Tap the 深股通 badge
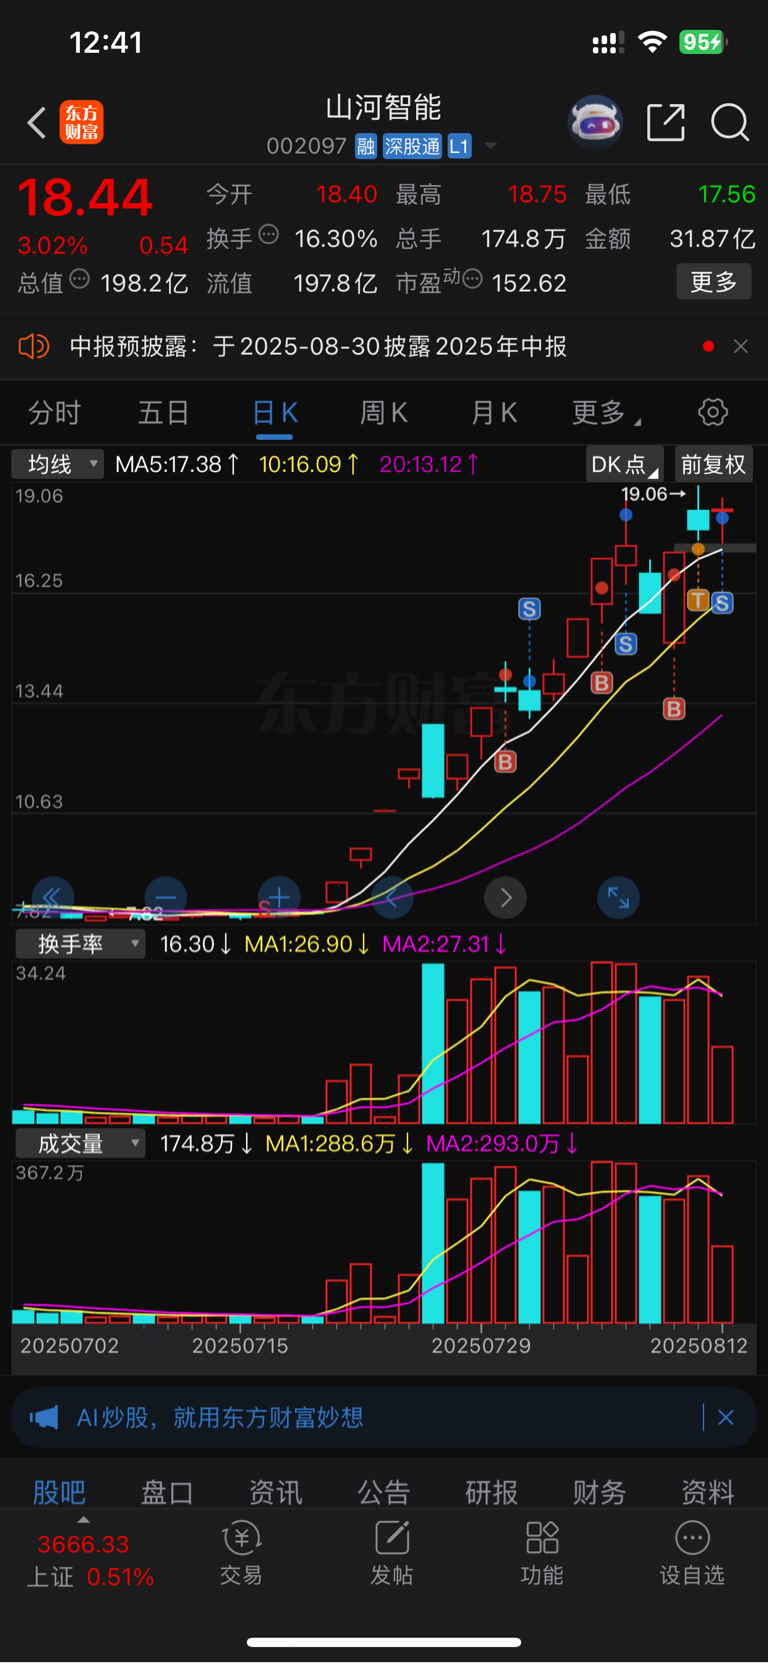The height and width of the screenshot is (1663, 768). coord(412,147)
